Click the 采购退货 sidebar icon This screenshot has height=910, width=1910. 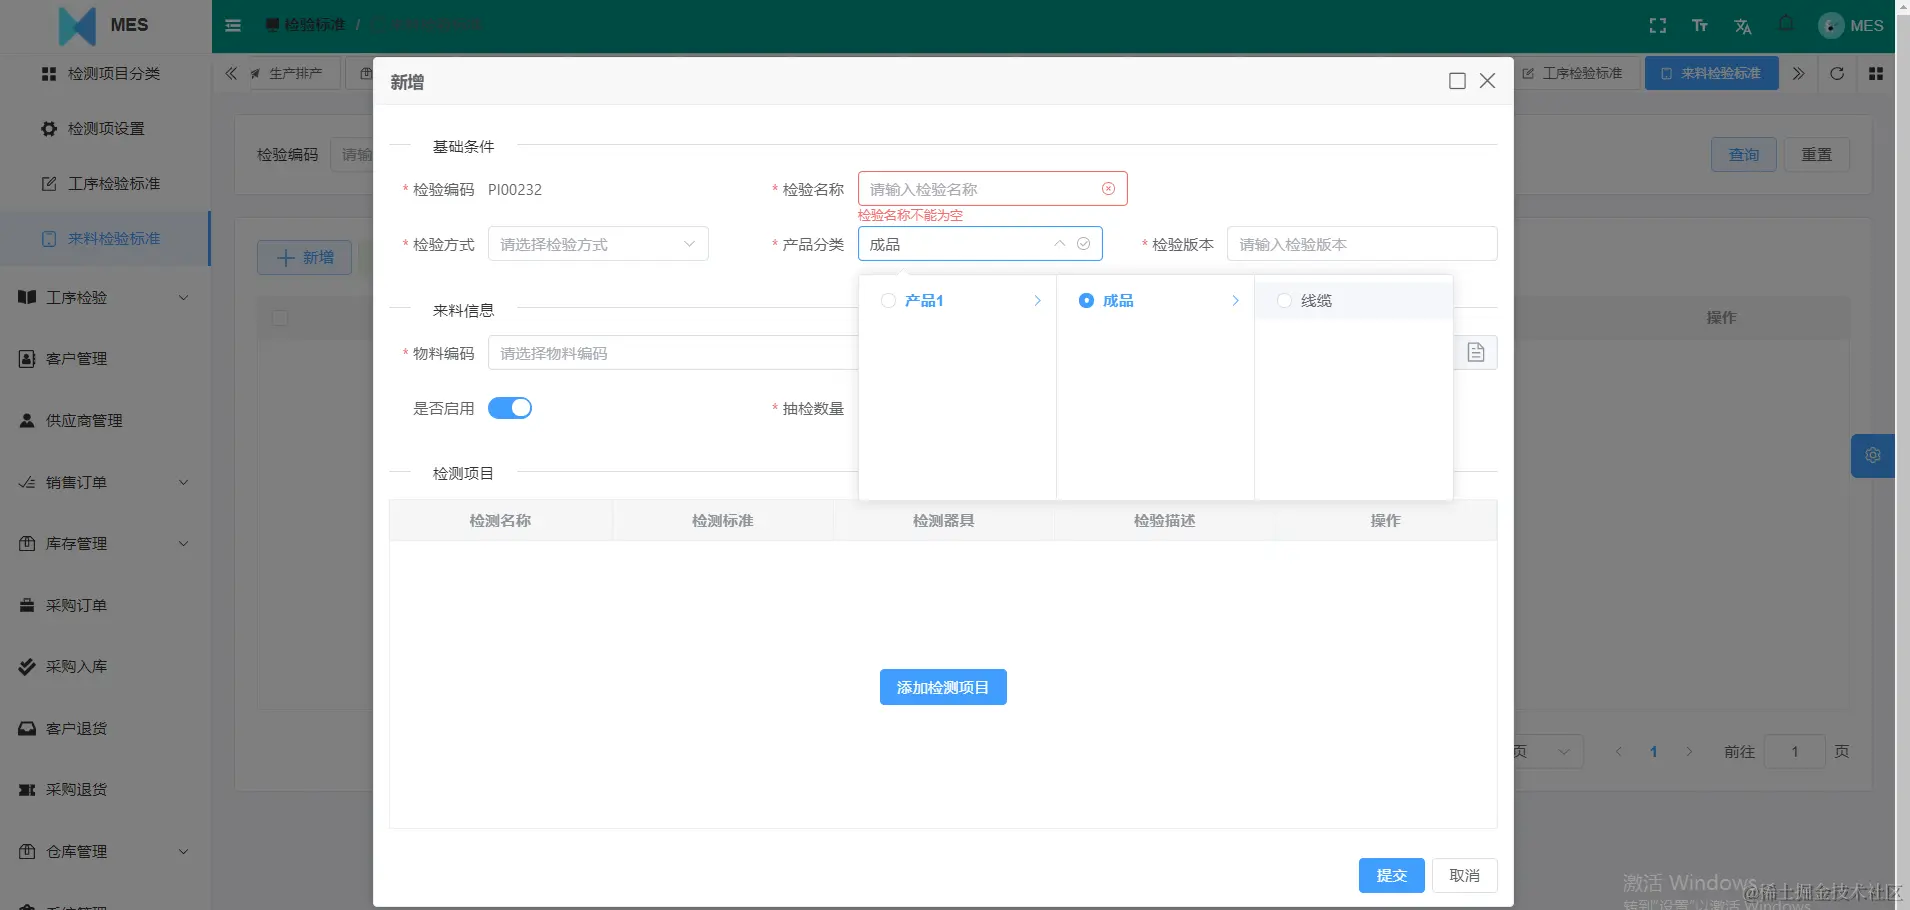(x=27, y=790)
